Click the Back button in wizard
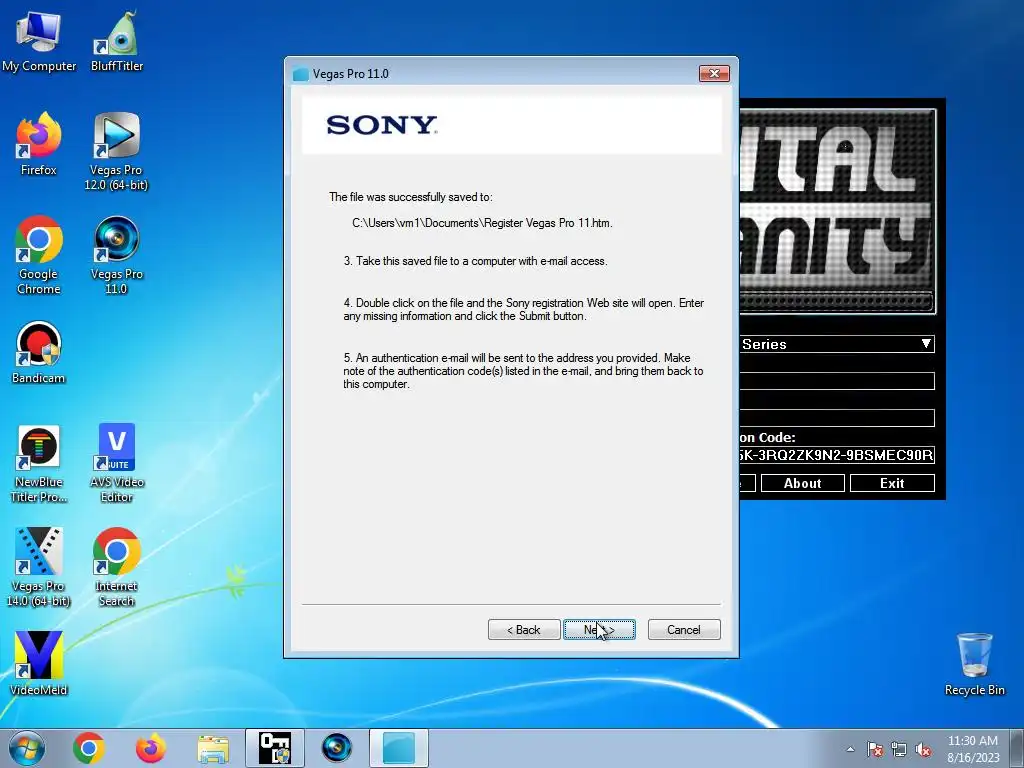Image resolution: width=1024 pixels, height=768 pixels. [x=524, y=630]
